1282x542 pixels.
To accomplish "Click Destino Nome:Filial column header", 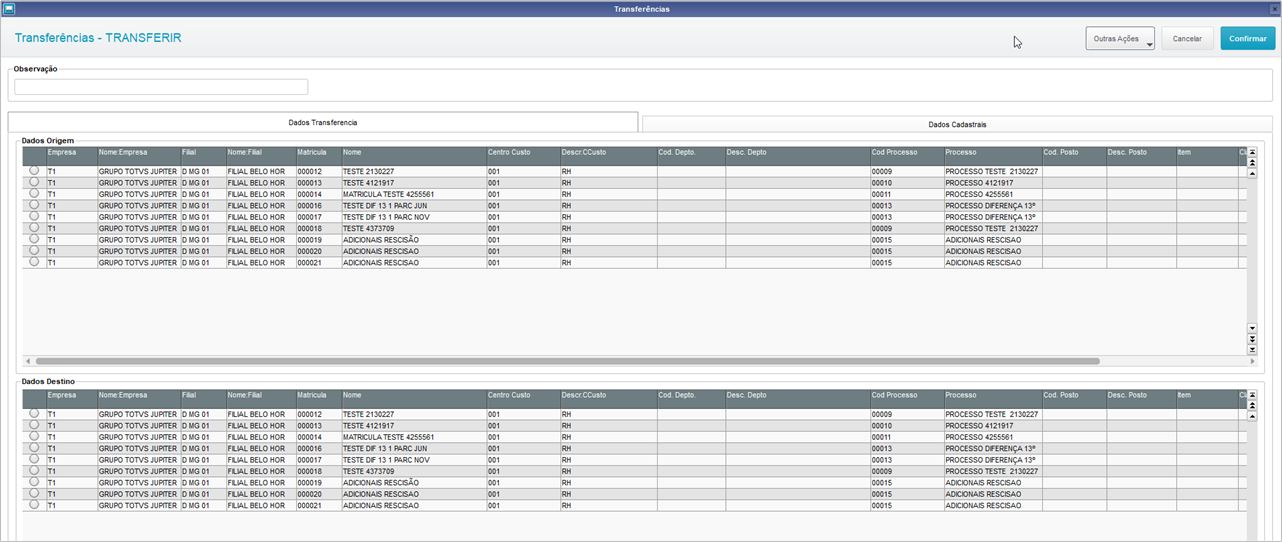I will 260,399.
